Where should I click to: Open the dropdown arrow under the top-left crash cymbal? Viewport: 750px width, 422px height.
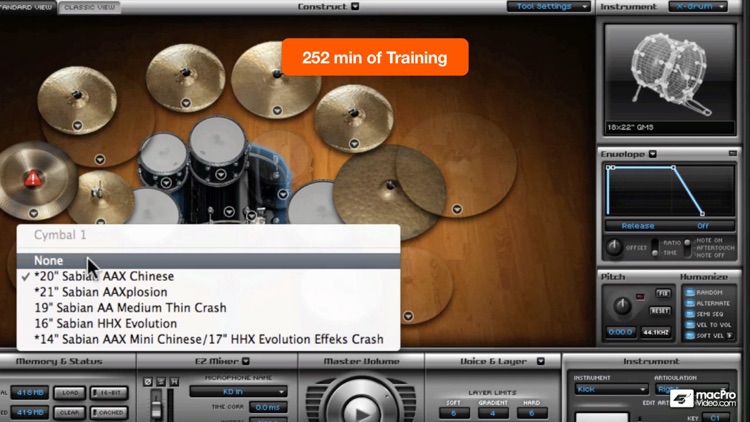[x=77, y=126]
